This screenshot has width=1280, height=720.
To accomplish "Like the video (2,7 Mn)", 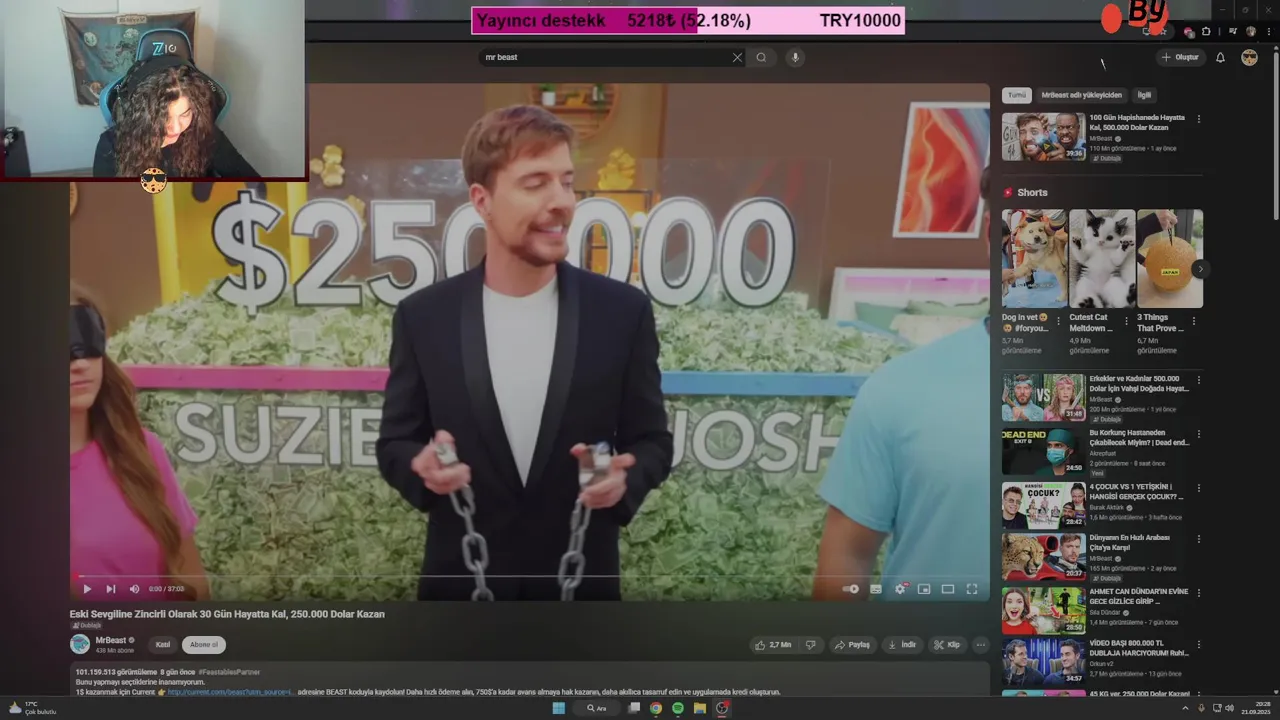I will (x=773, y=645).
